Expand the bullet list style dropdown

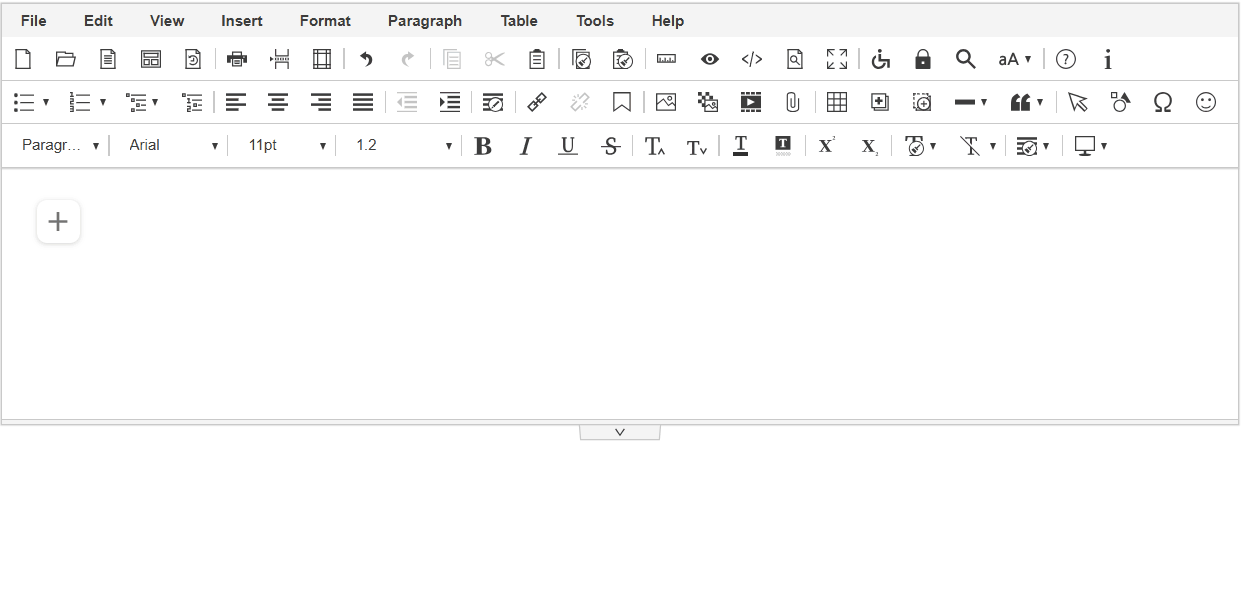(x=46, y=102)
